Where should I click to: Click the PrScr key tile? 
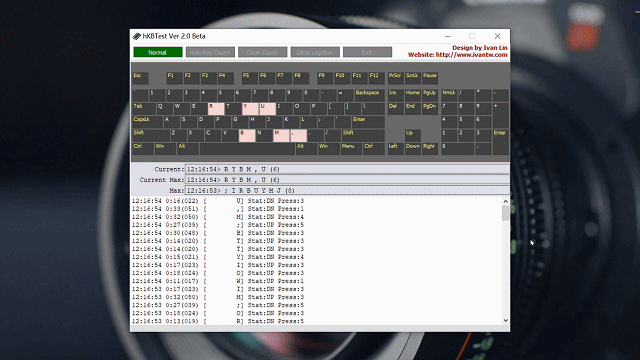tap(396, 78)
